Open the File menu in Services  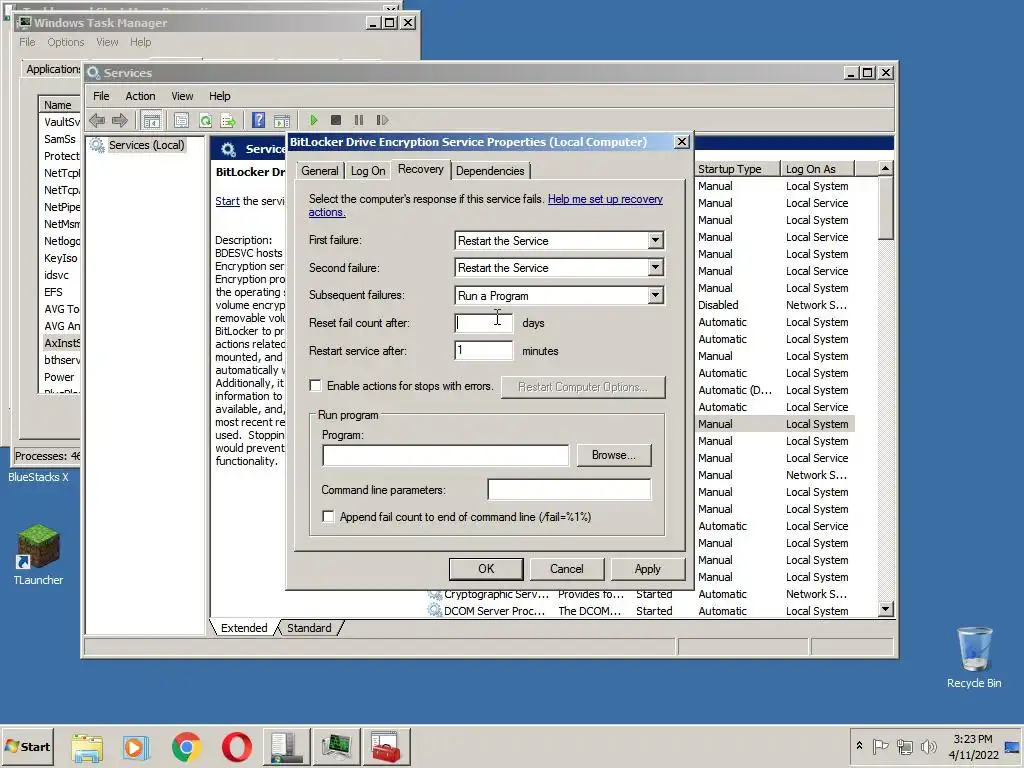point(101,96)
